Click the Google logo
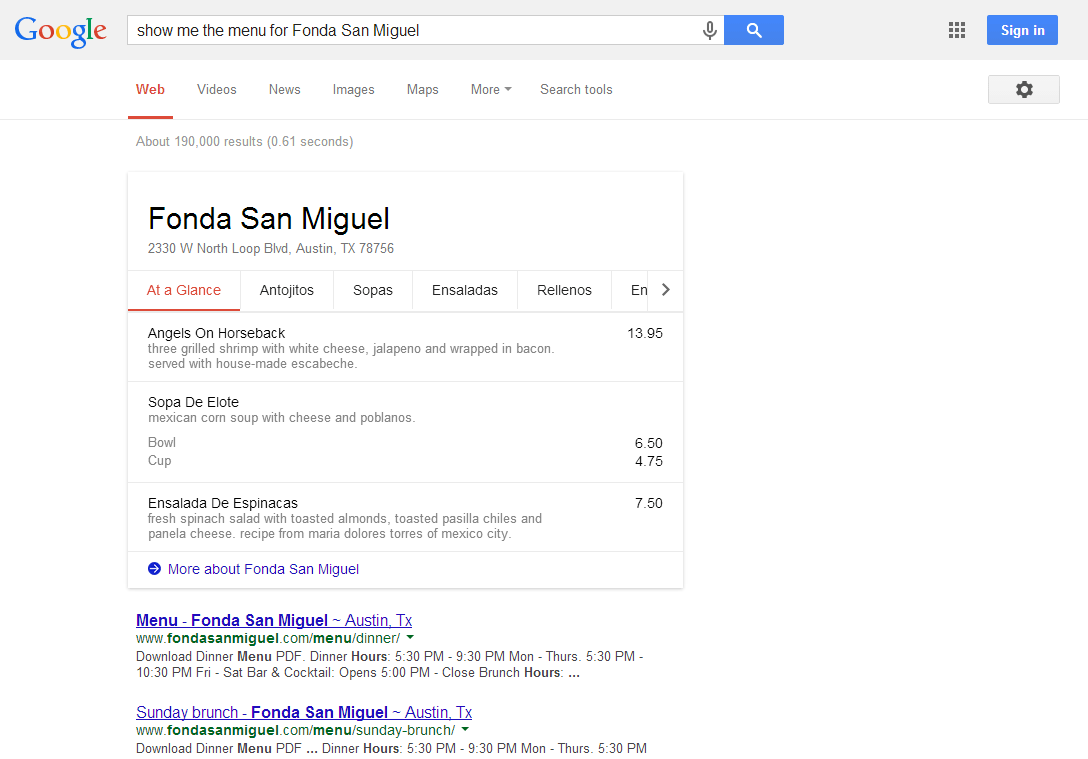This screenshot has height=759, width=1088. click(x=60, y=31)
